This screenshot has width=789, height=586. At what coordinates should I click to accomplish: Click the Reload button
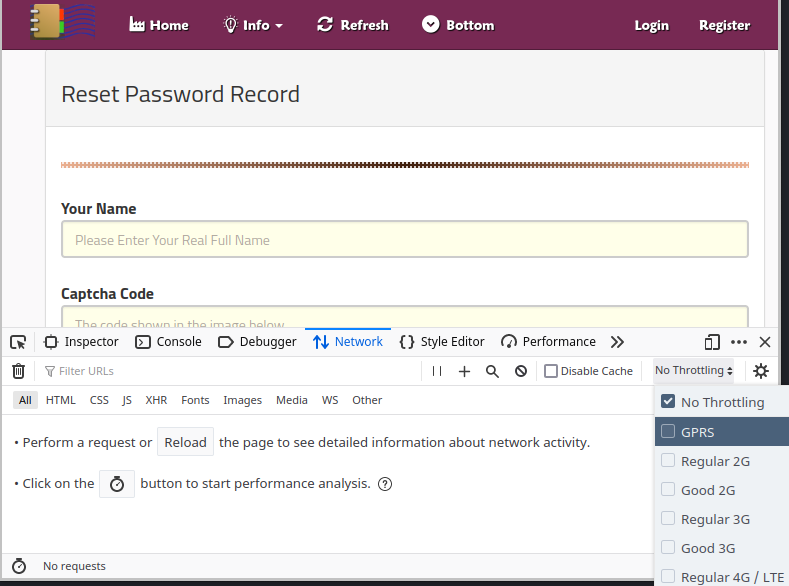tap(185, 442)
